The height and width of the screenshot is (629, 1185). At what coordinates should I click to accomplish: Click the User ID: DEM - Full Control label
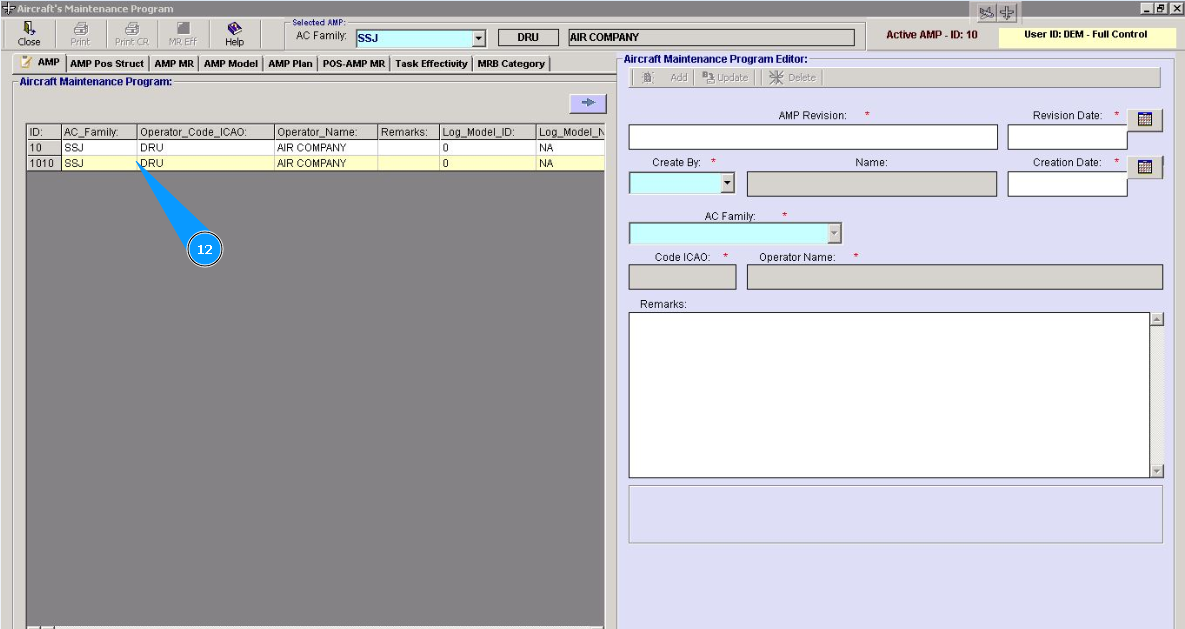pos(1085,34)
